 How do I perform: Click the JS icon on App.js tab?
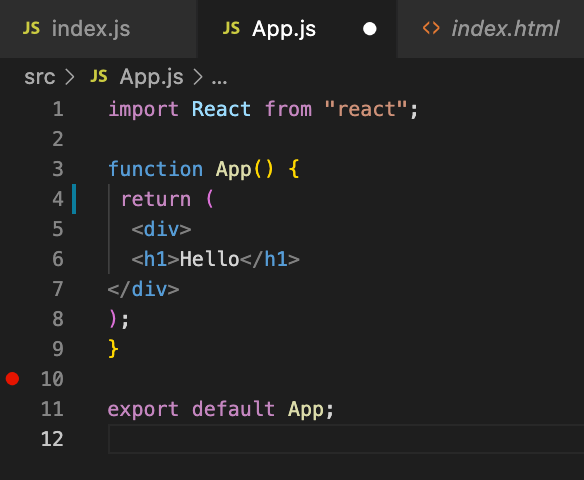pos(231,28)
